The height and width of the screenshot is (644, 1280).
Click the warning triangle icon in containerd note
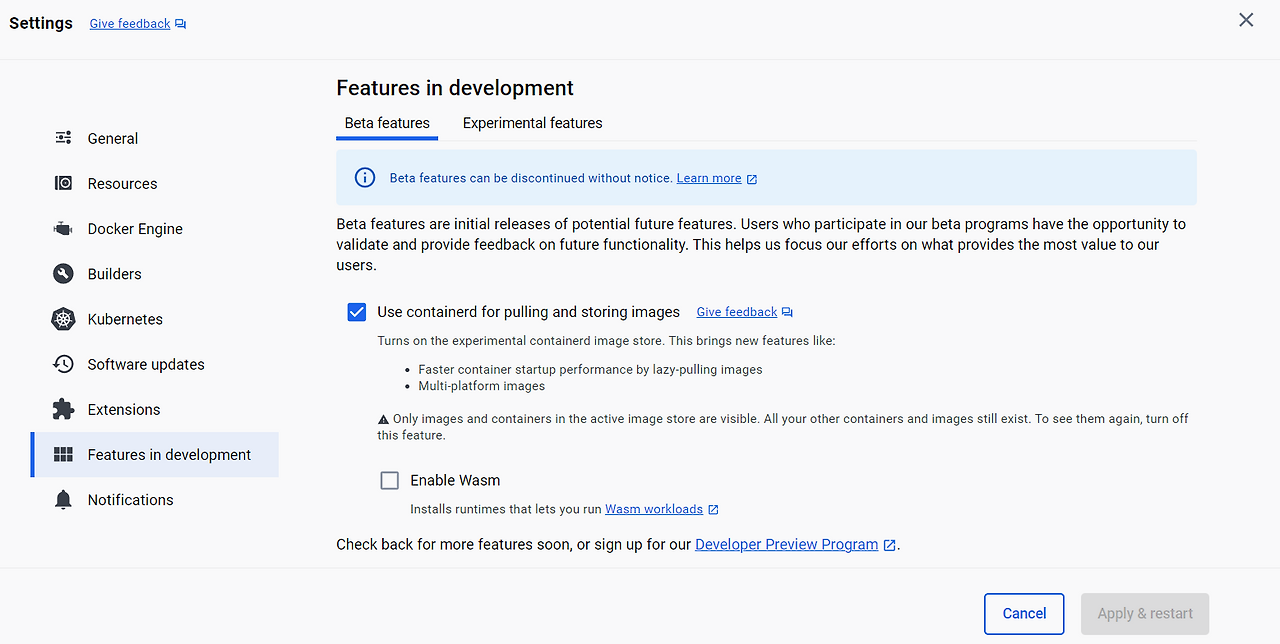pos(383,419)
